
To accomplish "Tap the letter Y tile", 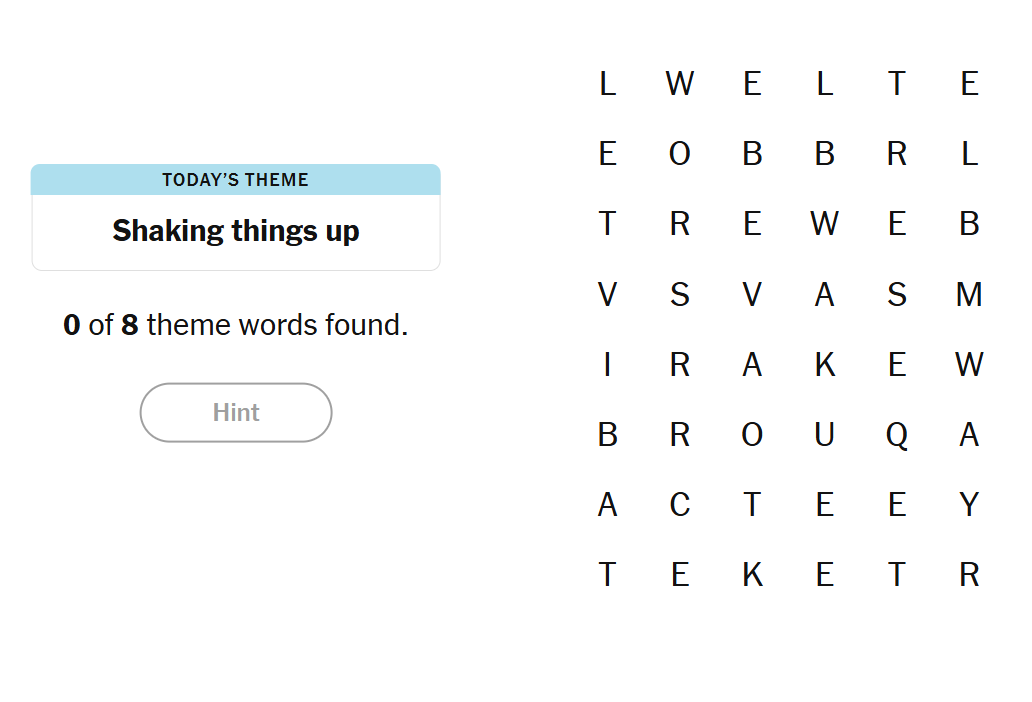I will (969, 505).
